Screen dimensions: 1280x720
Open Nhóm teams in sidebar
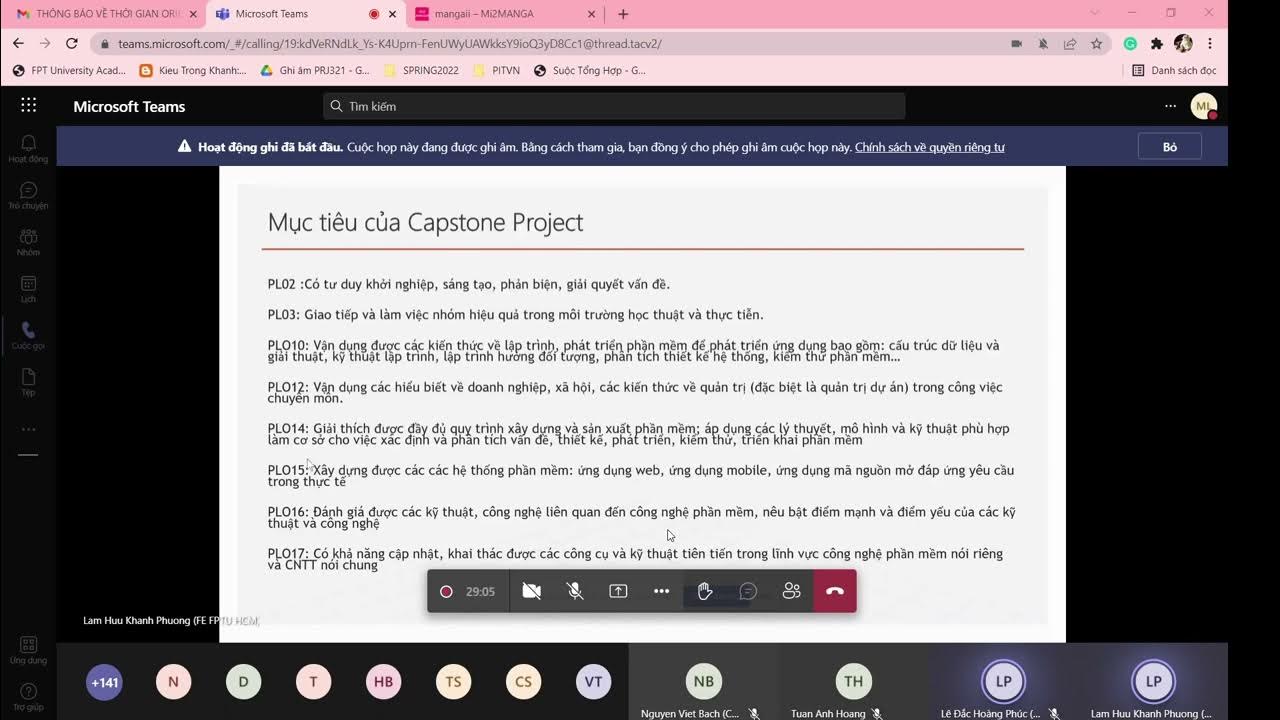(x=28, y=242)
